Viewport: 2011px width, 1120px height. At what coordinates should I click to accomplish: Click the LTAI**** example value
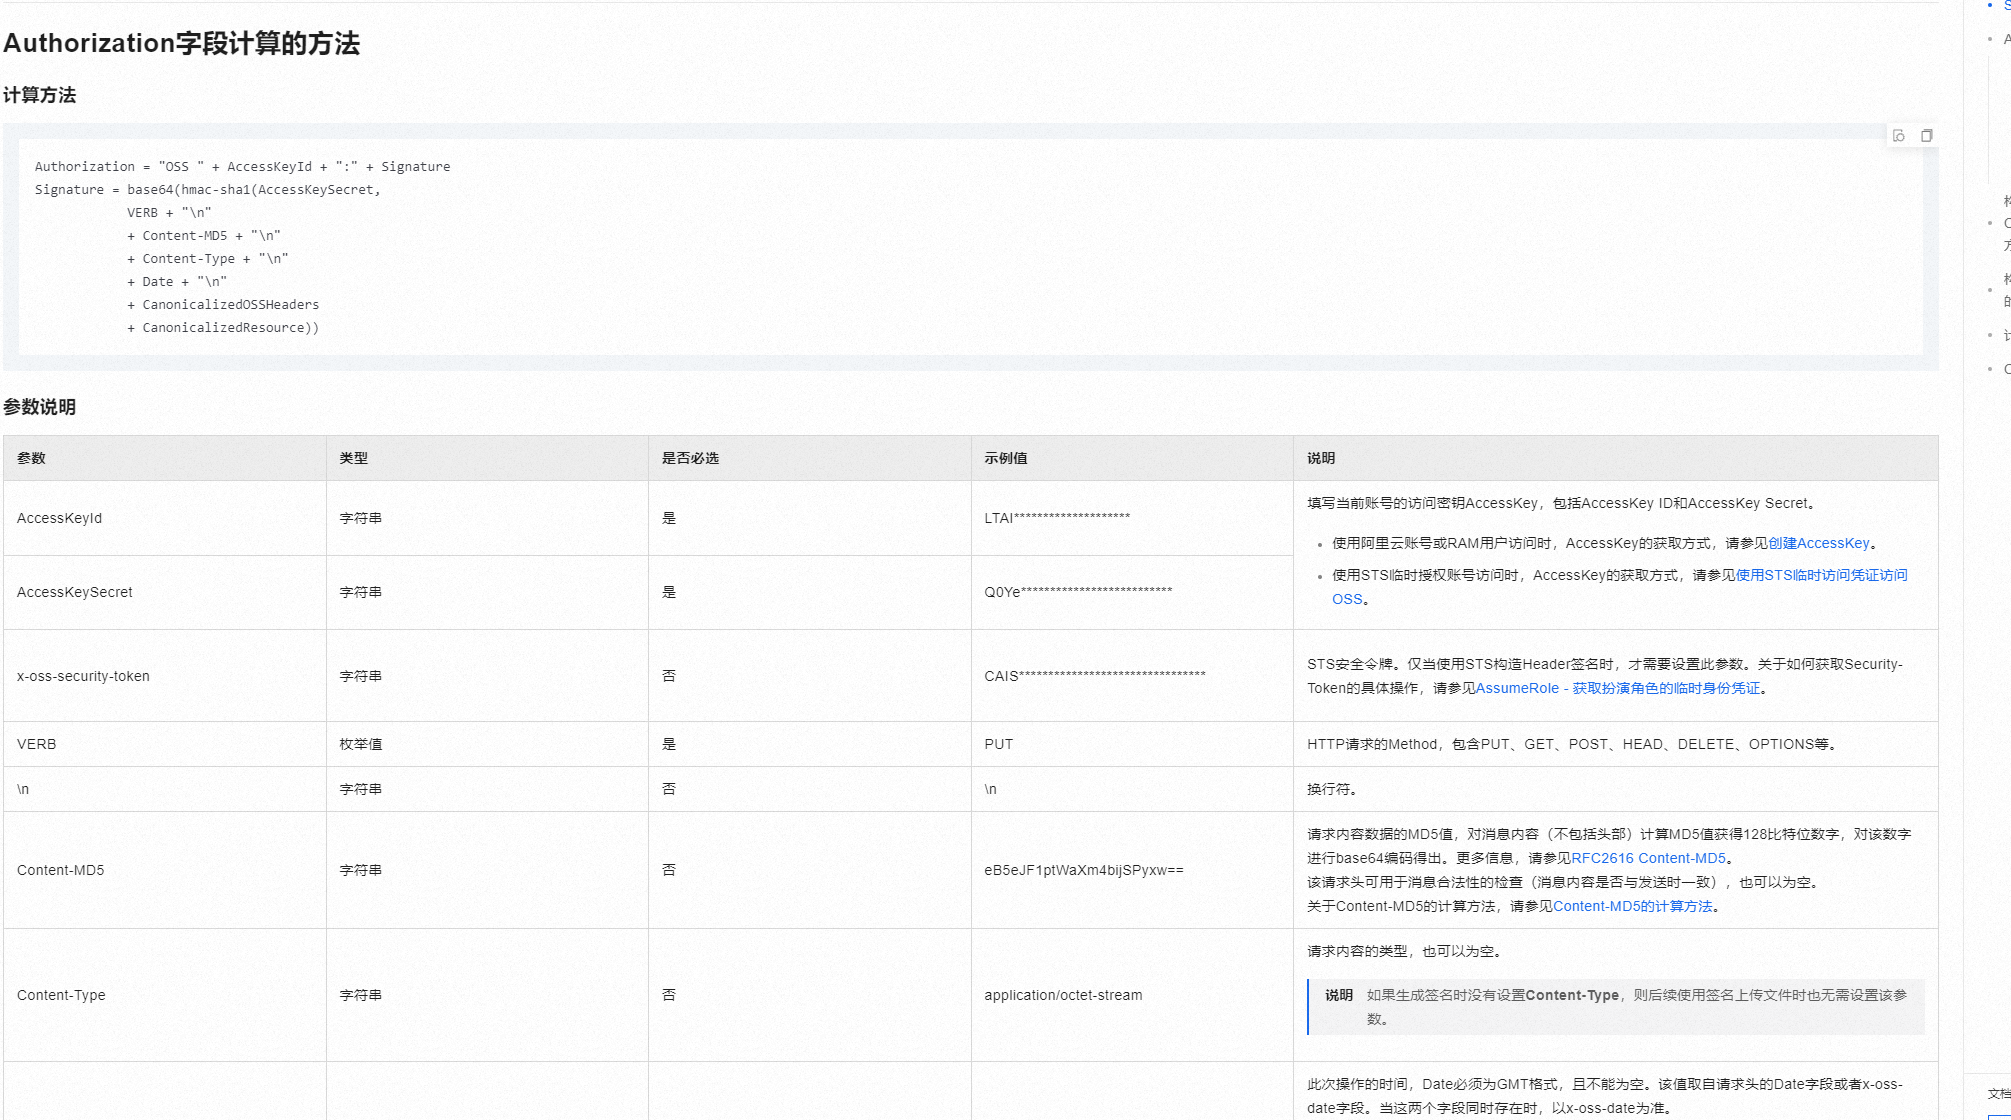tap(1057, 518)
